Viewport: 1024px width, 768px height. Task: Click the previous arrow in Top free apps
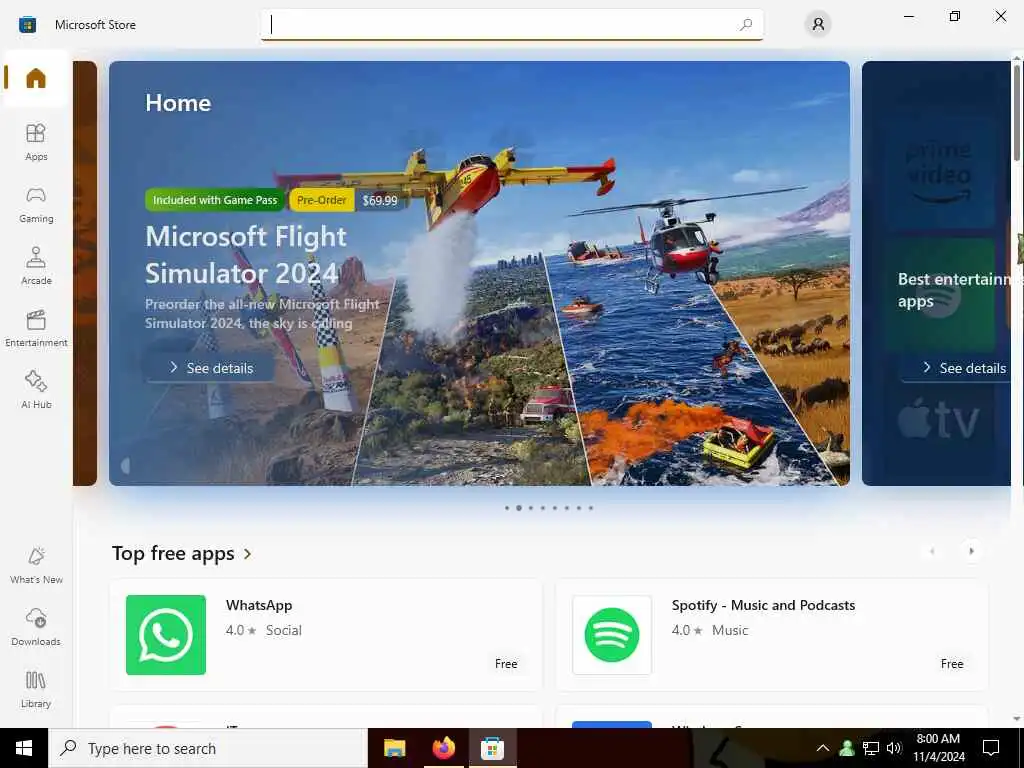tap(932, 551)
